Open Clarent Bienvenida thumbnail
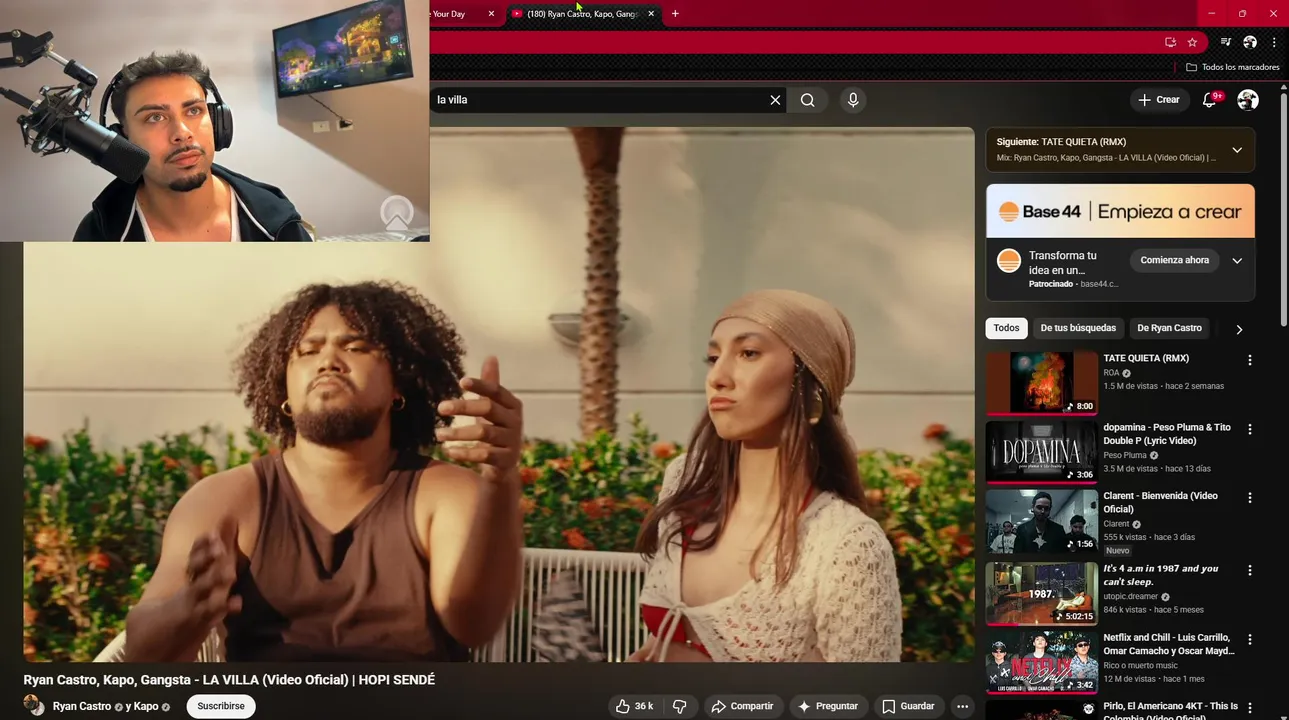1289x720 pixels. pos(1041,520)
